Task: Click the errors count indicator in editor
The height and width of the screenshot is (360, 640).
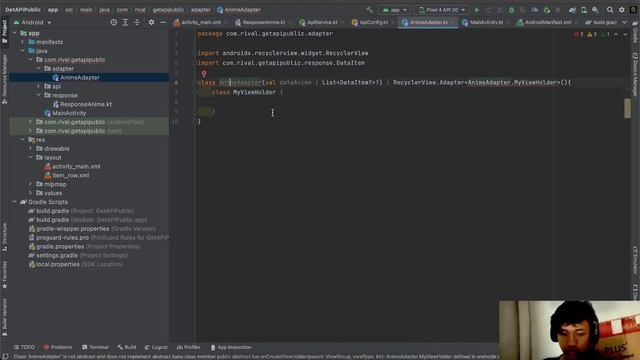Action: pos(579,34)
